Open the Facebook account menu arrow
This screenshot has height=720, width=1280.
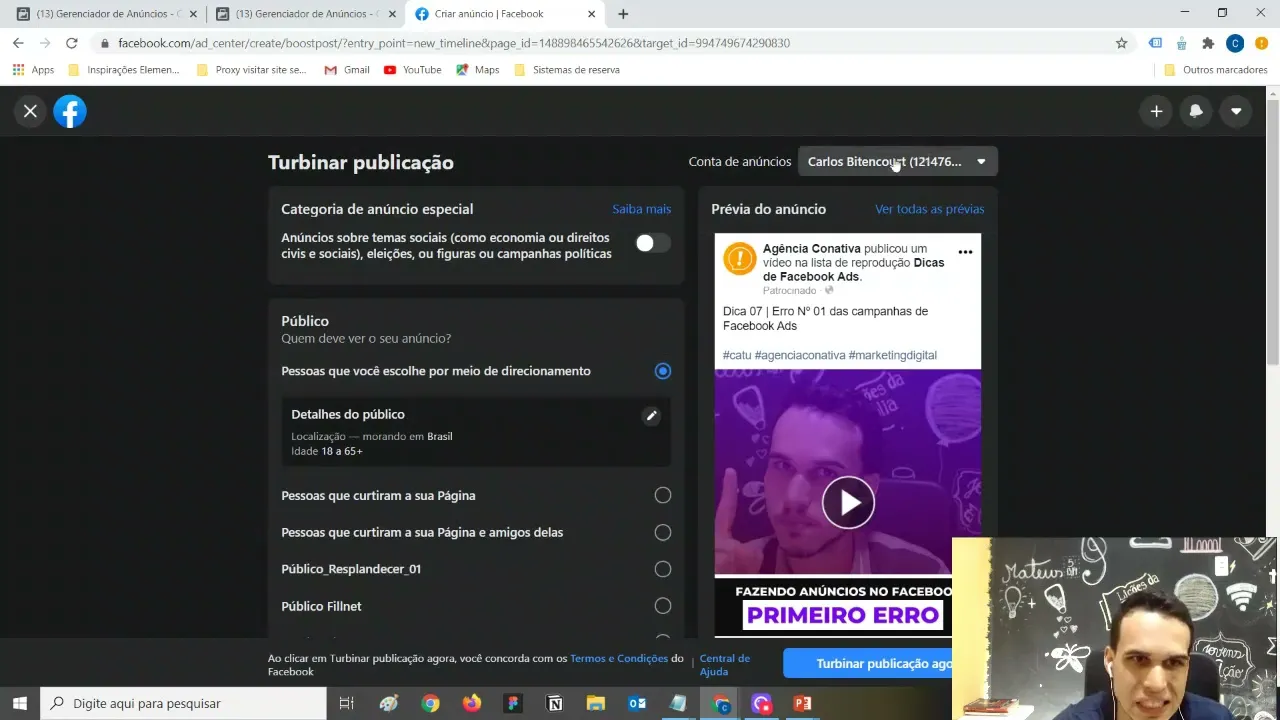(x=1236, y=111)
